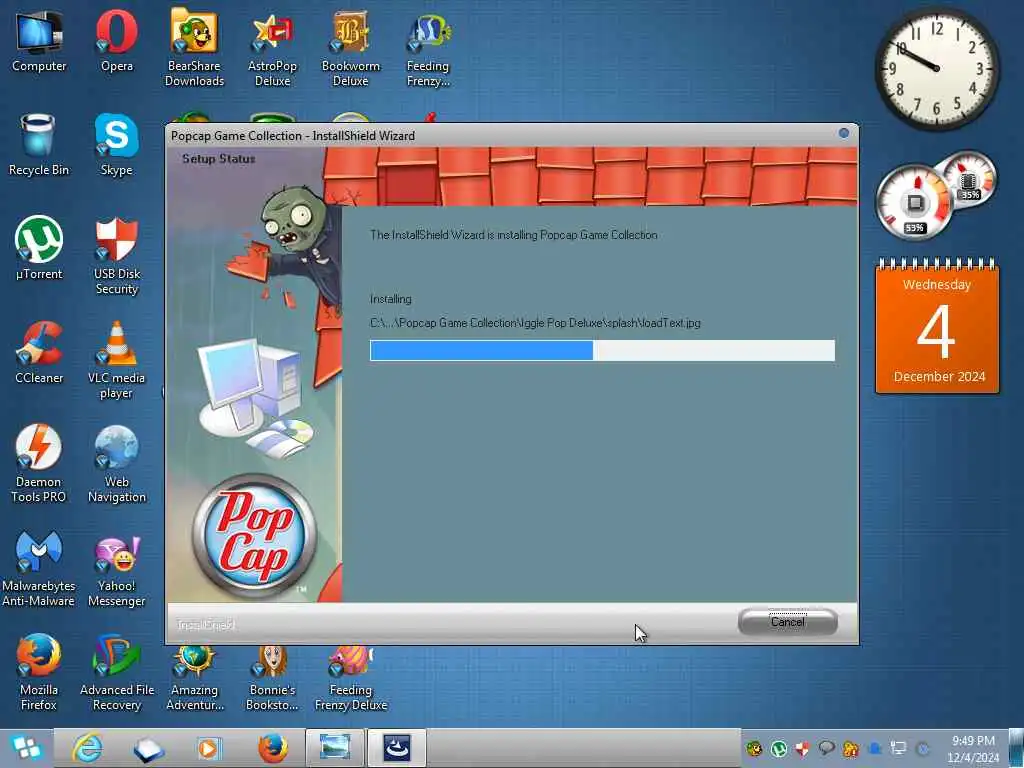
Task: Open the Computer desktop icon
Action: 39,40
